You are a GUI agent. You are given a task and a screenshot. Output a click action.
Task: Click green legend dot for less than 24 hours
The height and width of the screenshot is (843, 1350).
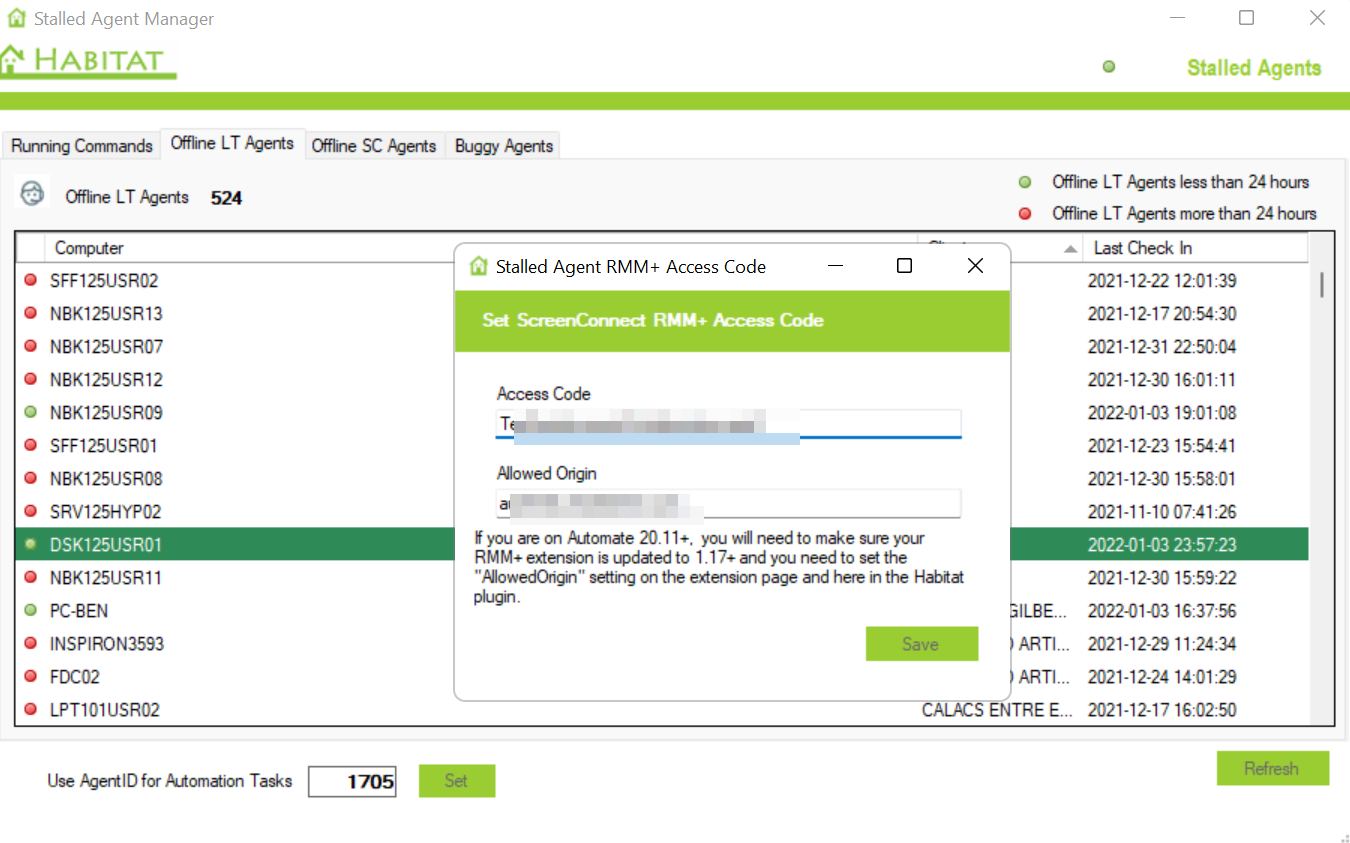(x=1025, y=182)
